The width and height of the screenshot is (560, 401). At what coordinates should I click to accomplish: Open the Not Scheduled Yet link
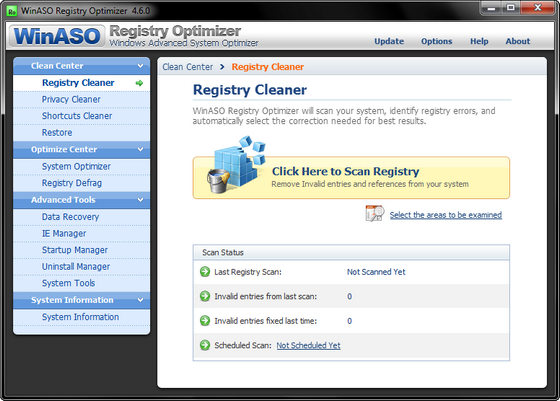pyautogui.click(x=308, y=345)
